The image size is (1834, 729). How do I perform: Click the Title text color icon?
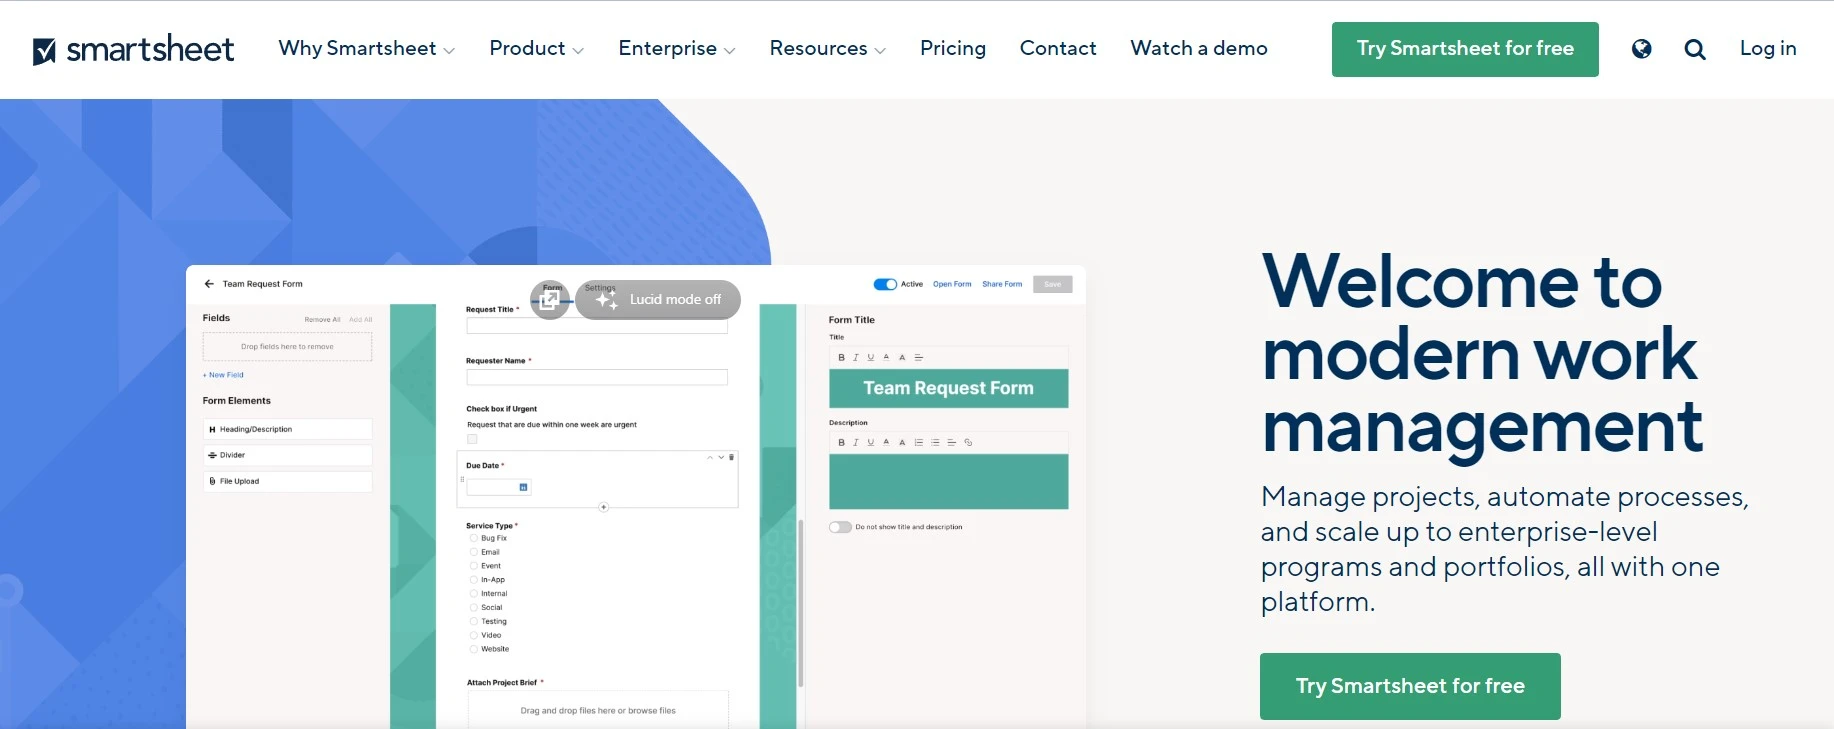click(x=886, y=357)
